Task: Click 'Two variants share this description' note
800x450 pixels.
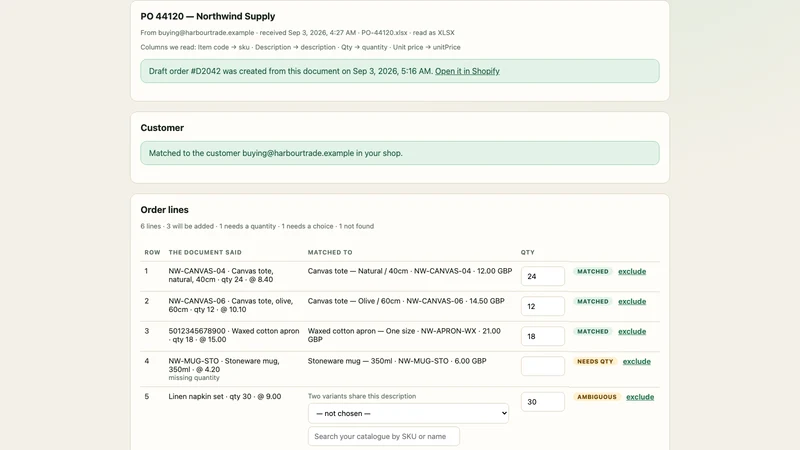Action: pos(362,396)
